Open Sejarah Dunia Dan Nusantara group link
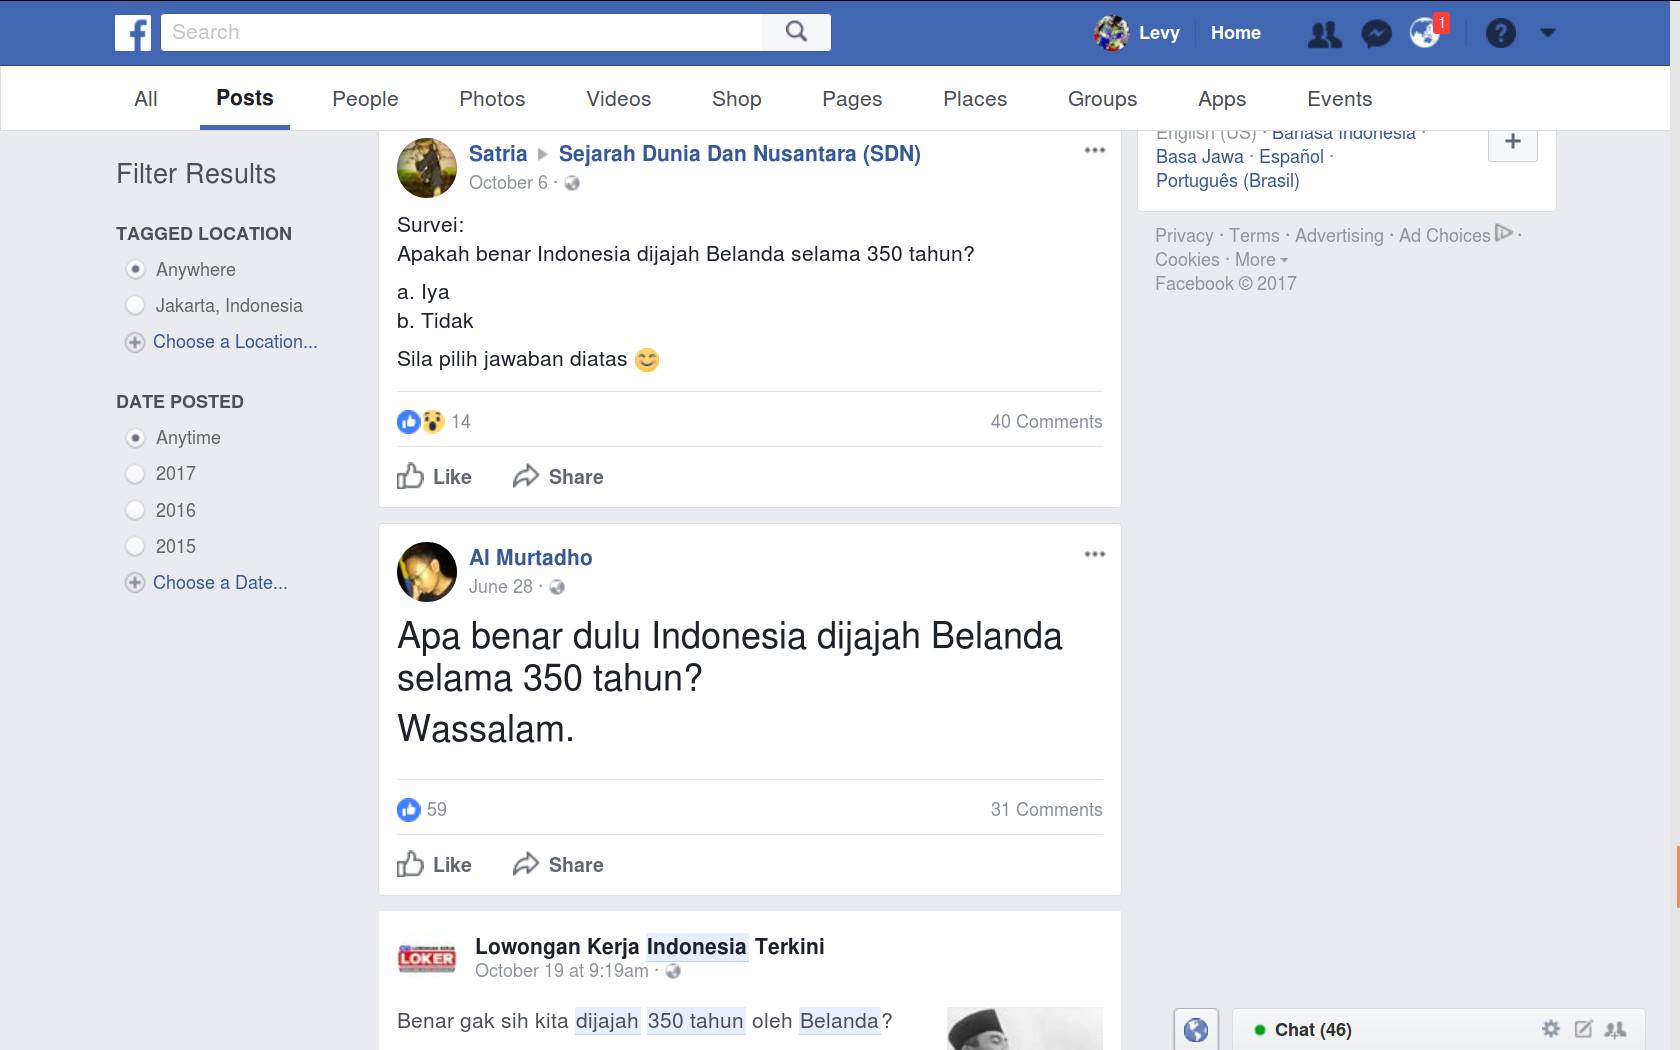 pyautogui.click(x=739, y=154)
